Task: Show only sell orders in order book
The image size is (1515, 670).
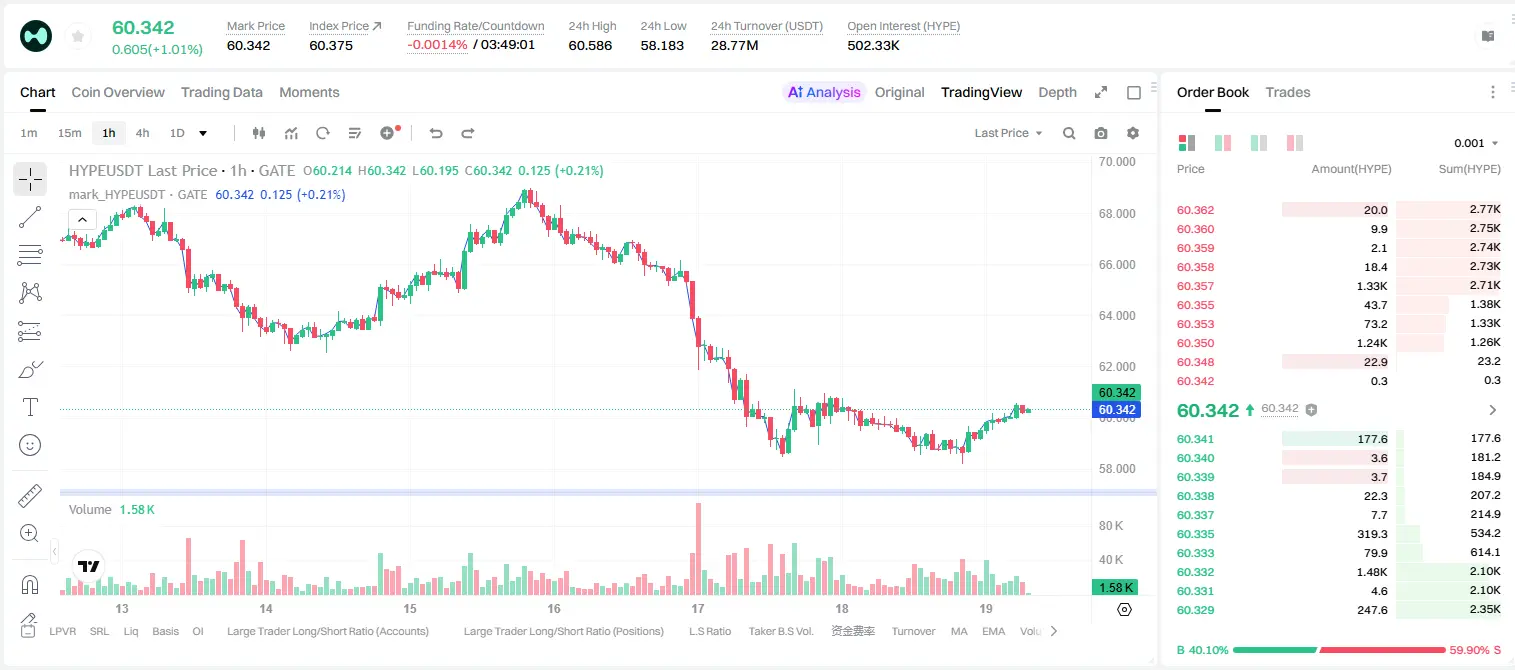Action: point(1295,143)
